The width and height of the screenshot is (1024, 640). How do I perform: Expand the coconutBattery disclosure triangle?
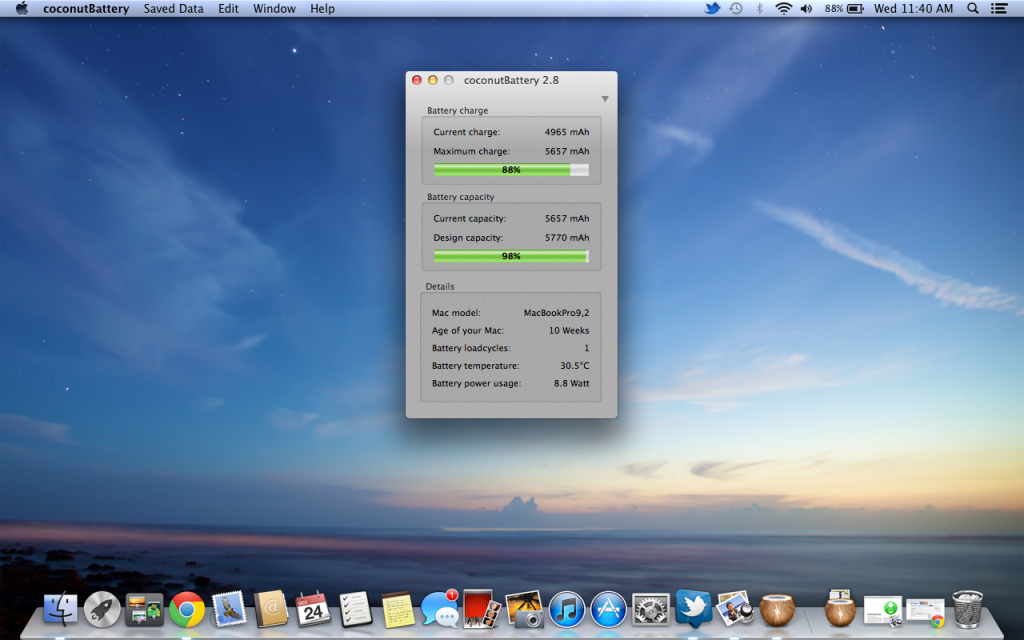(x=605, y=99)
